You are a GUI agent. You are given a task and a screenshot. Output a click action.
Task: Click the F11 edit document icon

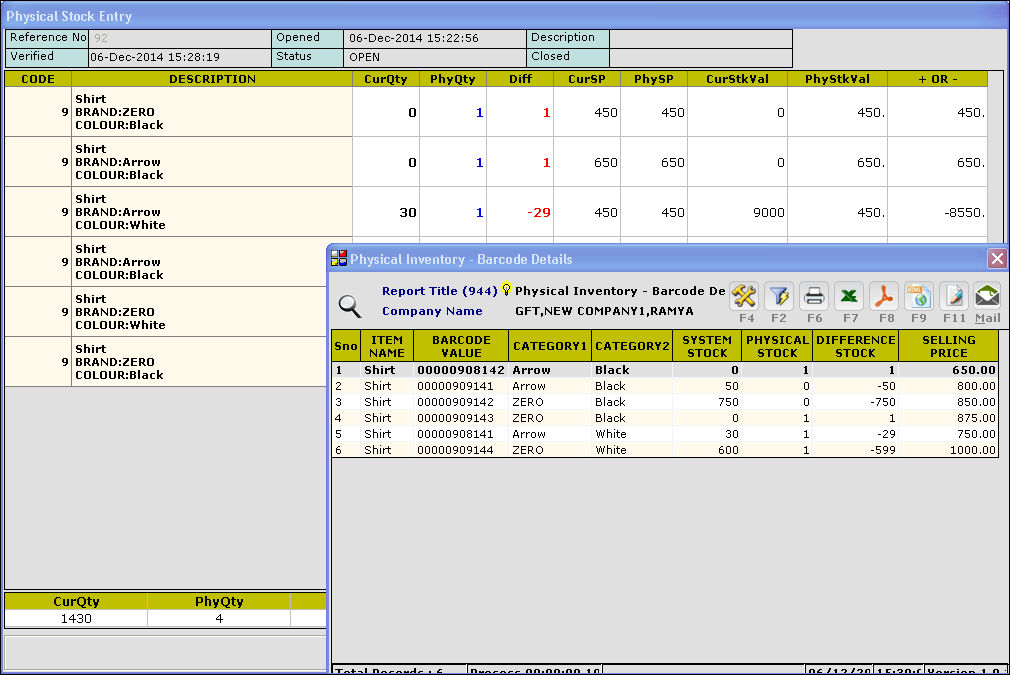(953, 296)
